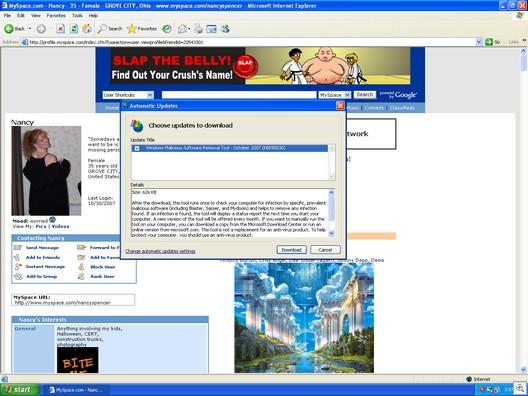The width and height of the screenshot is (528, 396).
Task: Expand the address bar dropdown arrow
Action: click(x=478, y=42)
